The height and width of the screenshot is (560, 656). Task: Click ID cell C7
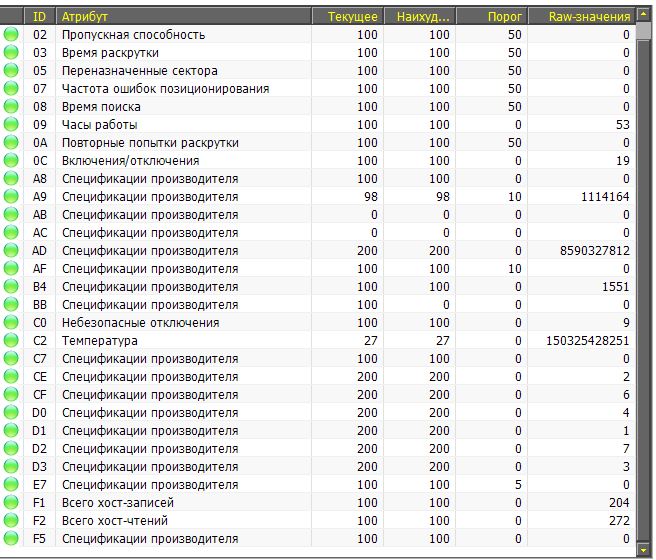tap(40, 358)
